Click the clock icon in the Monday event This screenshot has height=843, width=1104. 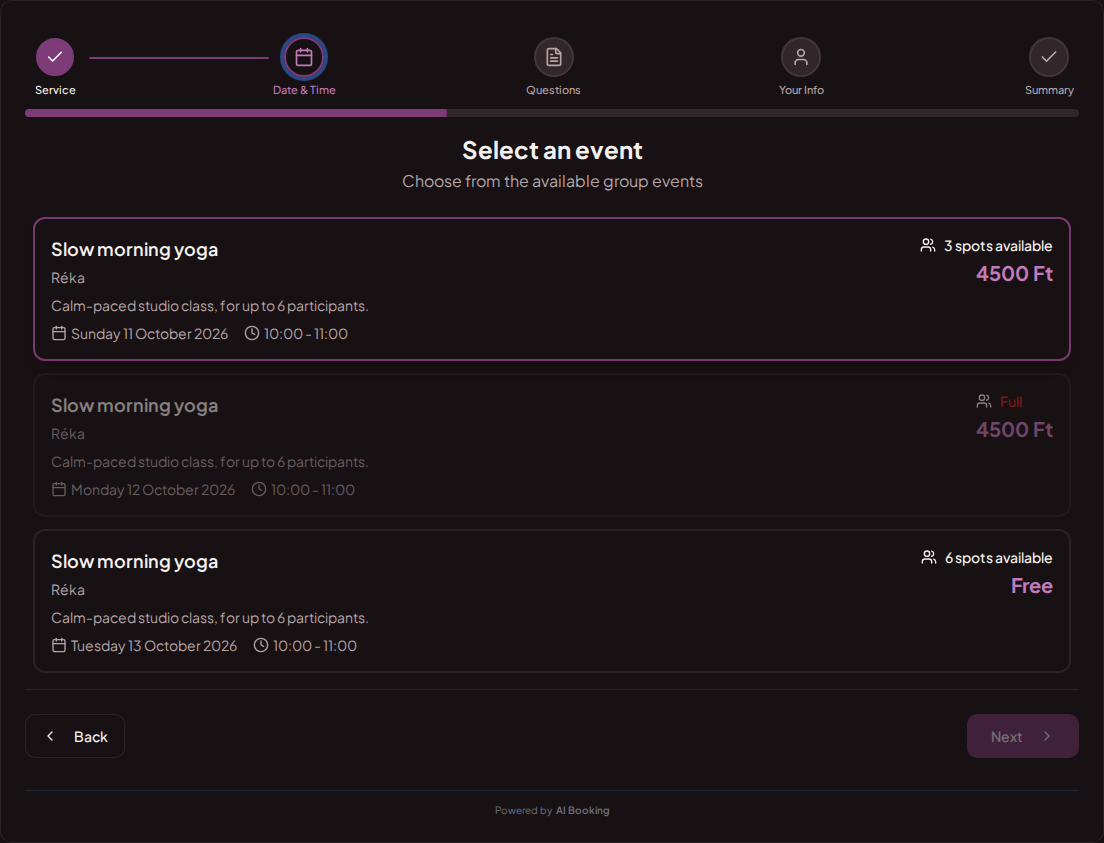[x=259, y=489]
